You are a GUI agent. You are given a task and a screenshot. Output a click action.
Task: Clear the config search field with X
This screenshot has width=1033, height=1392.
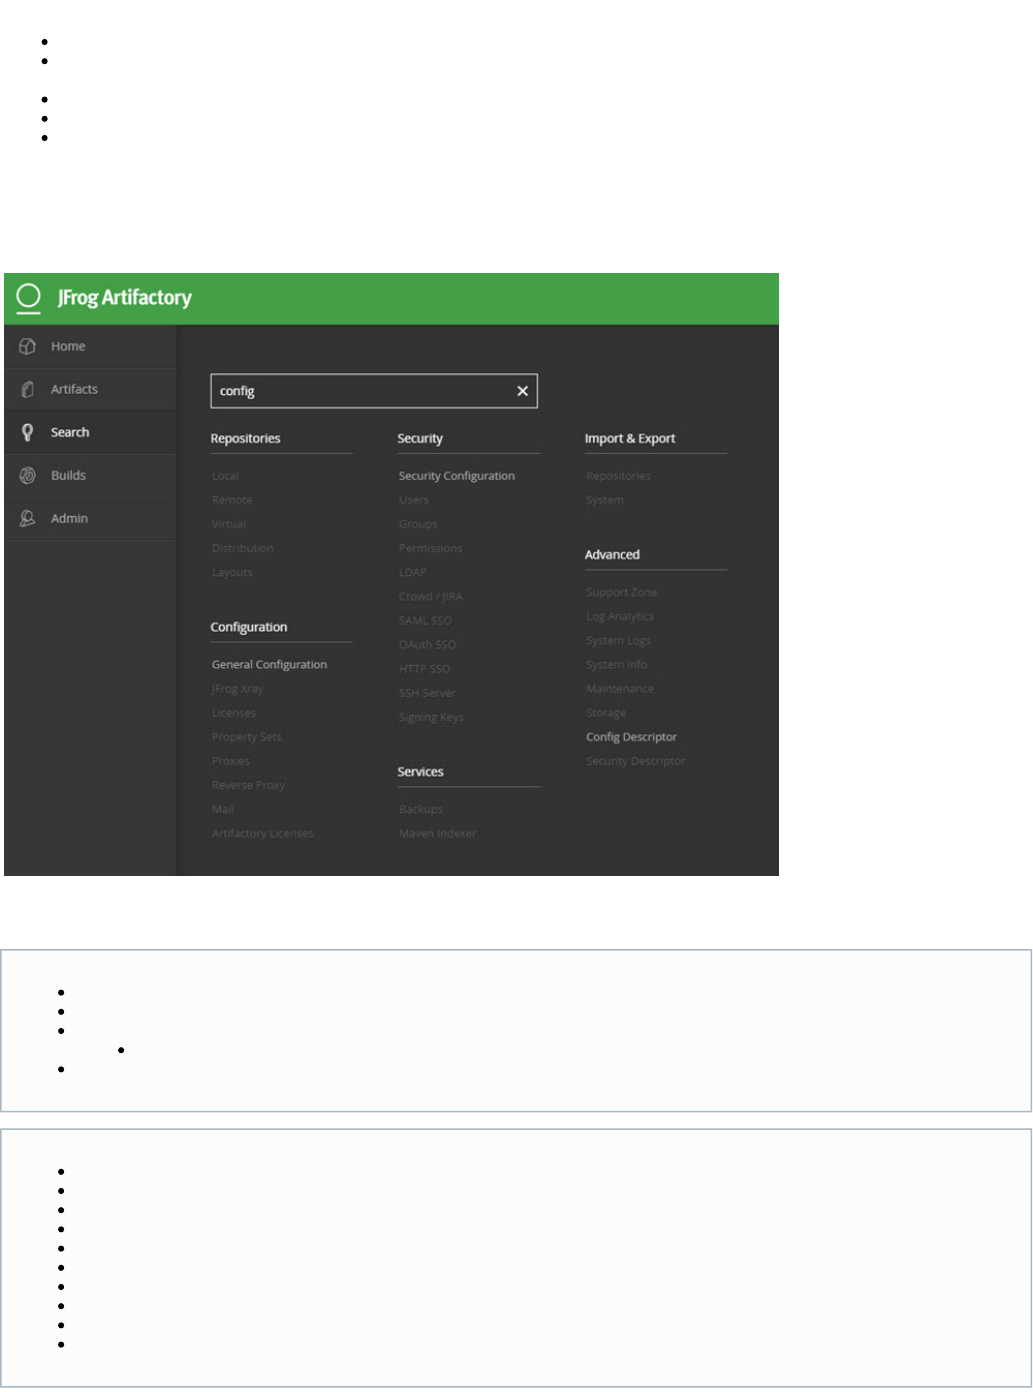click(522, 391)
